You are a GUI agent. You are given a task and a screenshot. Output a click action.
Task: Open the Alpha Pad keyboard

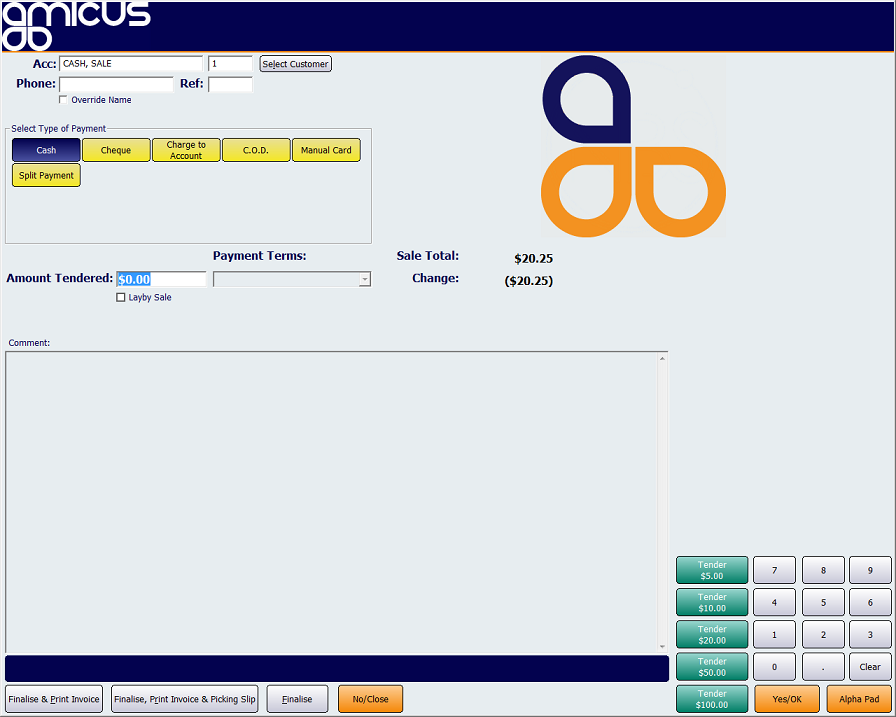859,699
